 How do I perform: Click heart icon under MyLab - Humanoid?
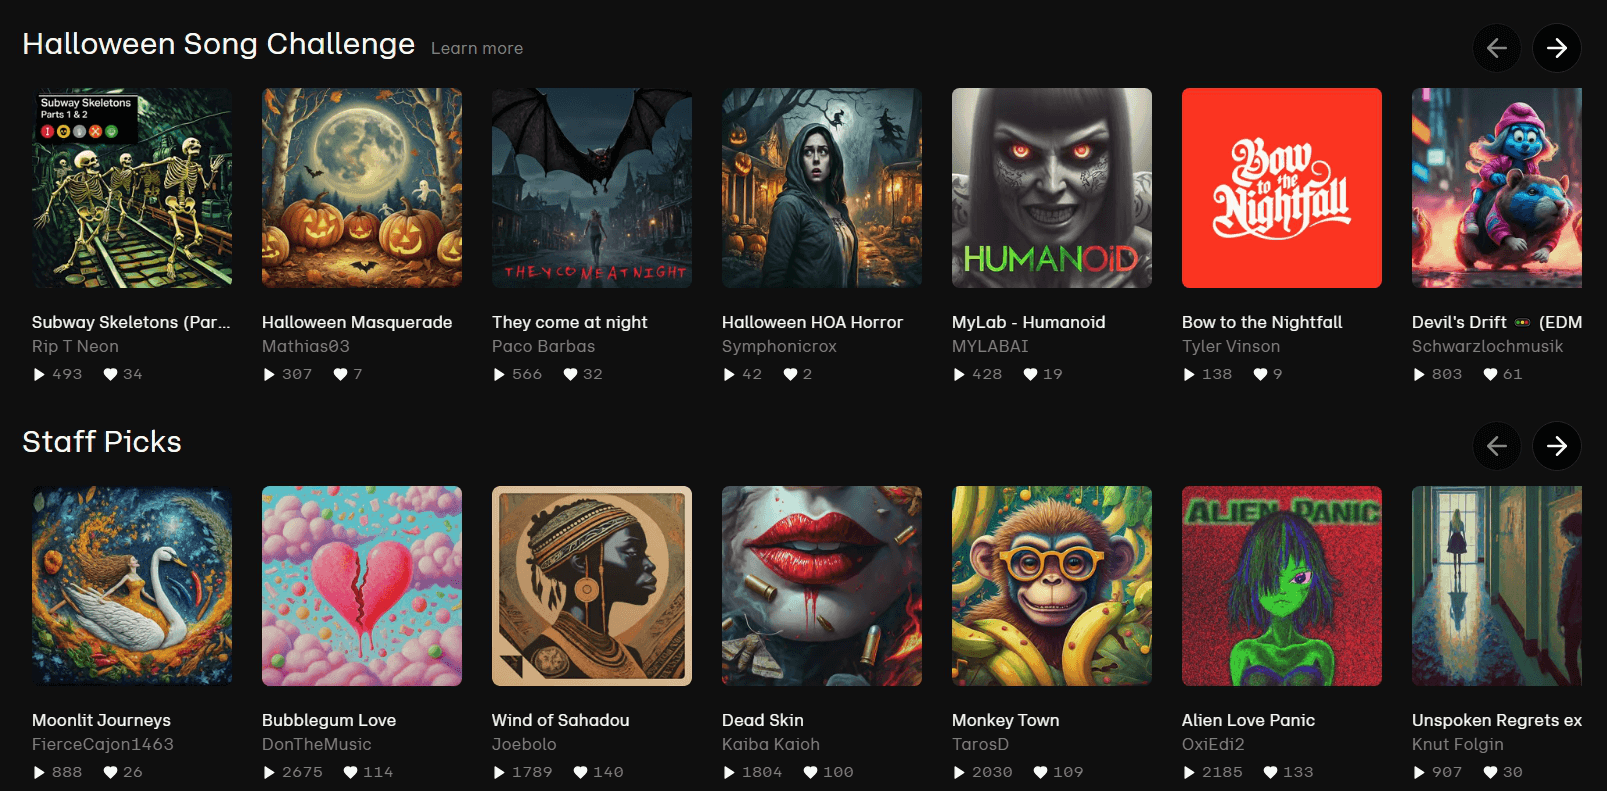(1030, 374)
